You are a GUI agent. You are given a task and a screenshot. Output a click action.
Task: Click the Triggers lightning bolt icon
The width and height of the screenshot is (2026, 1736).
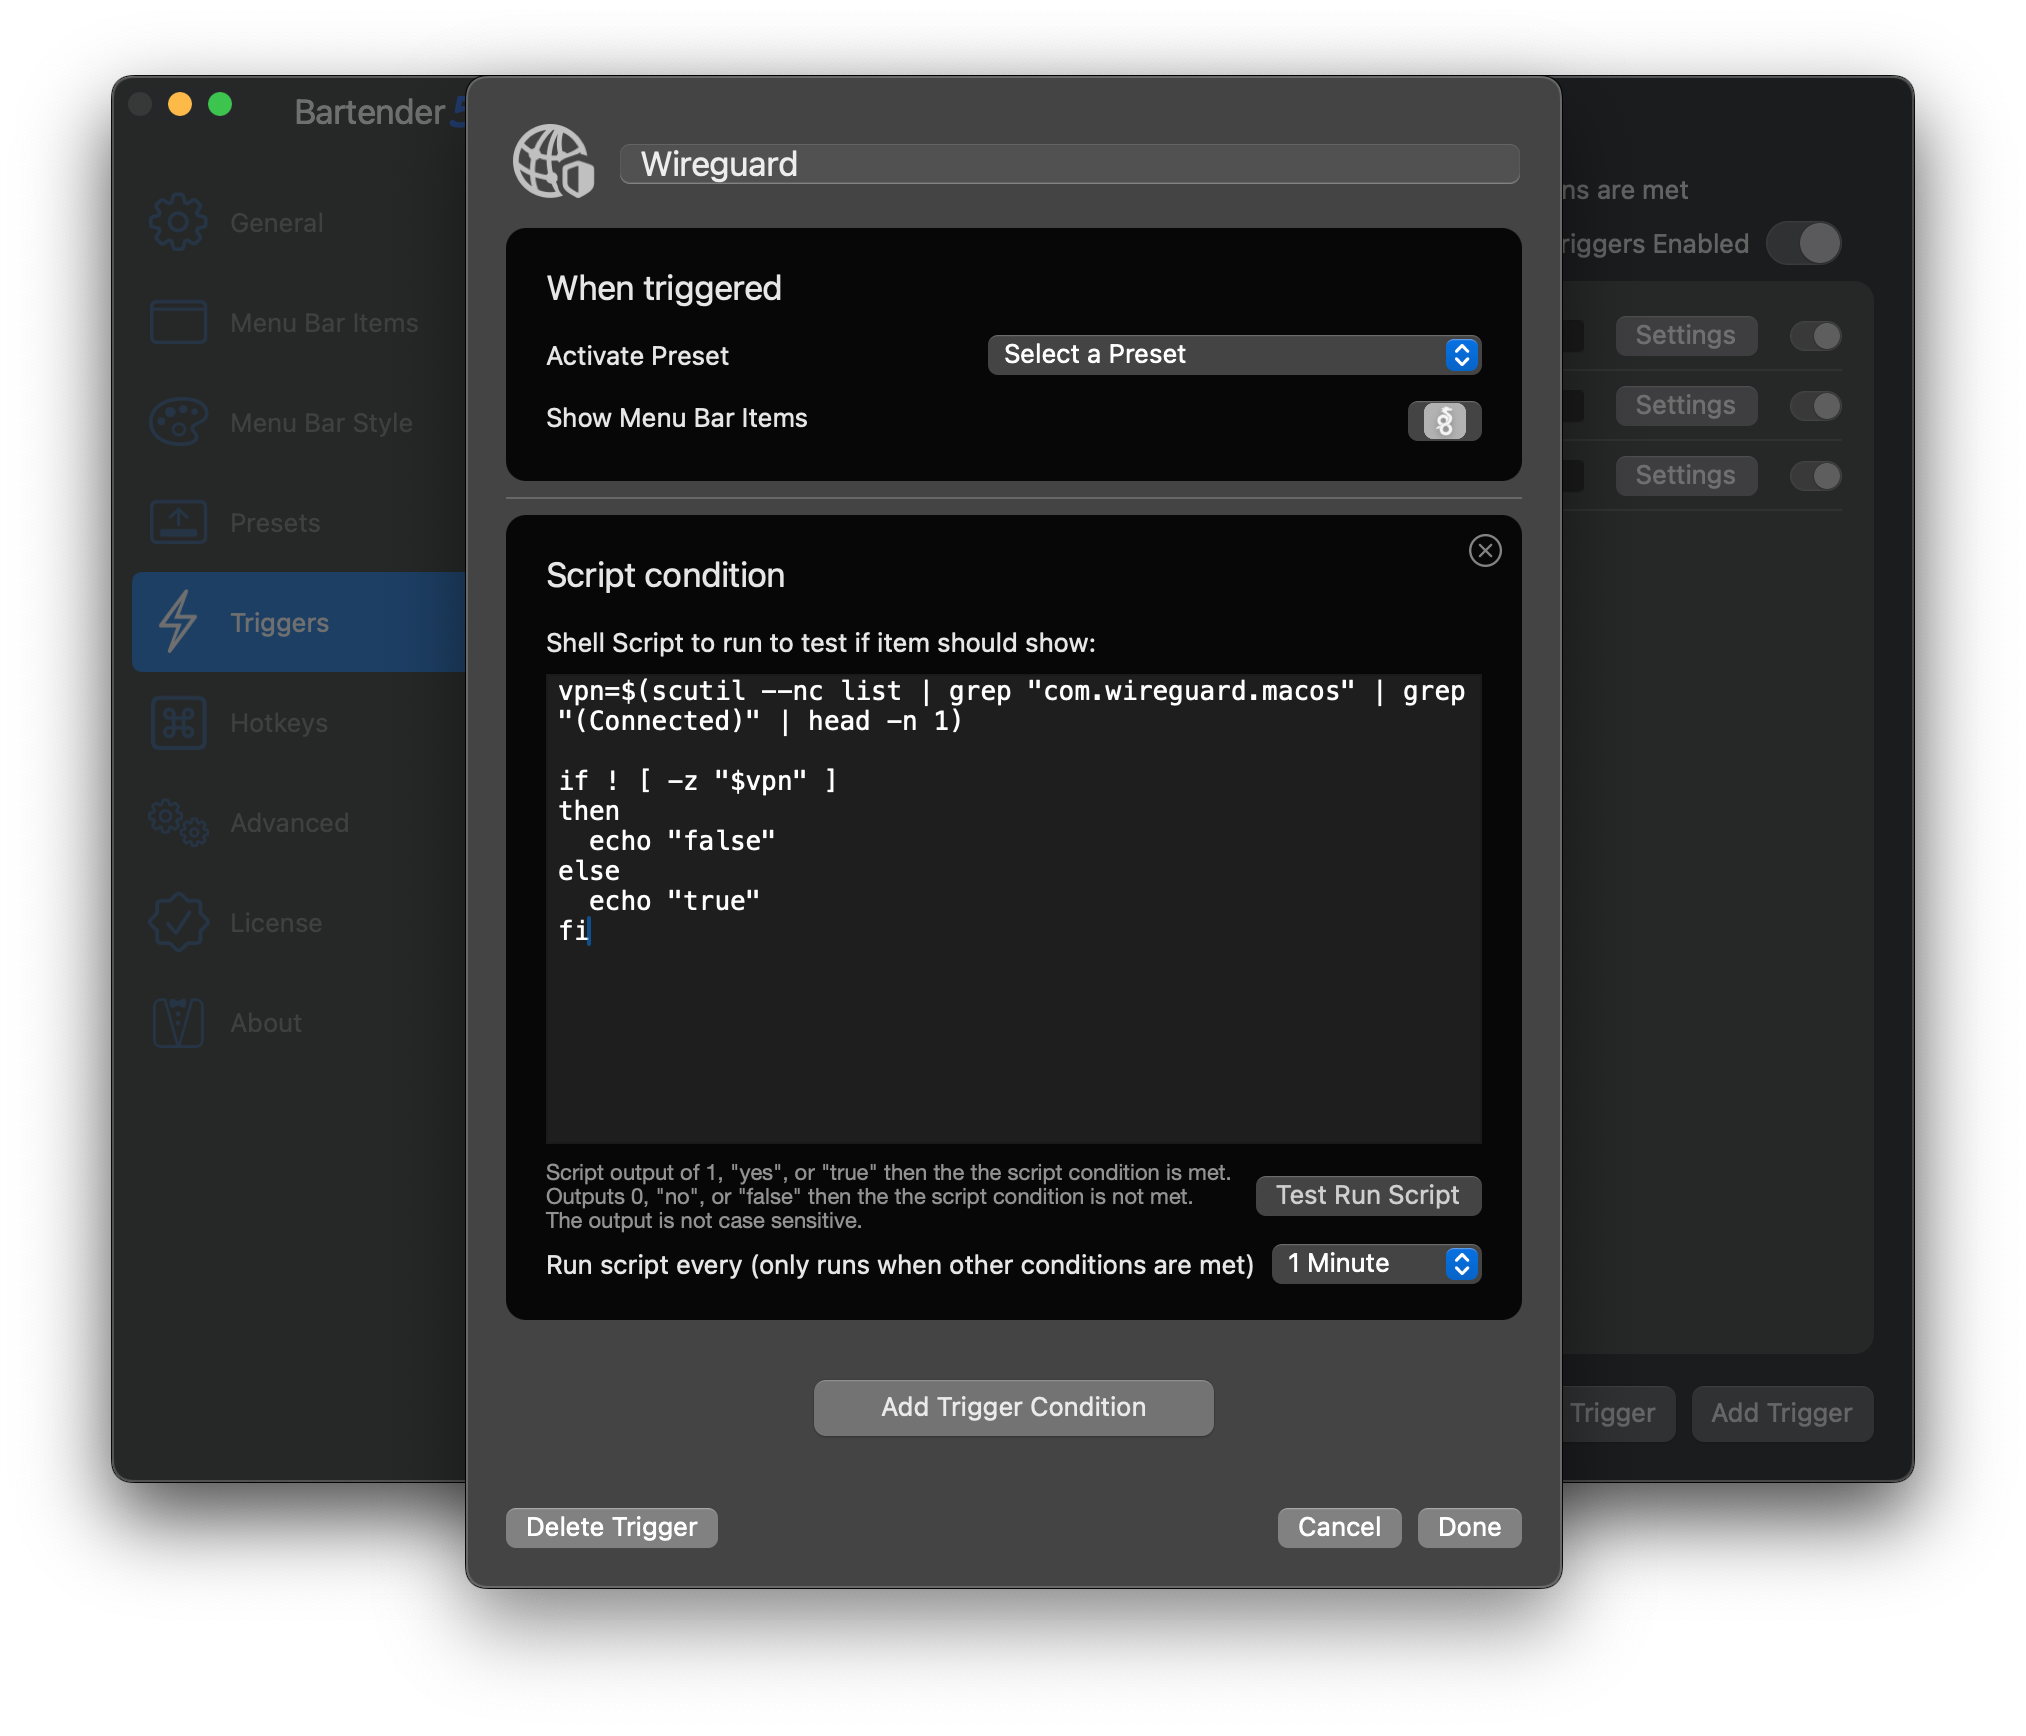(x=178, y=622)
